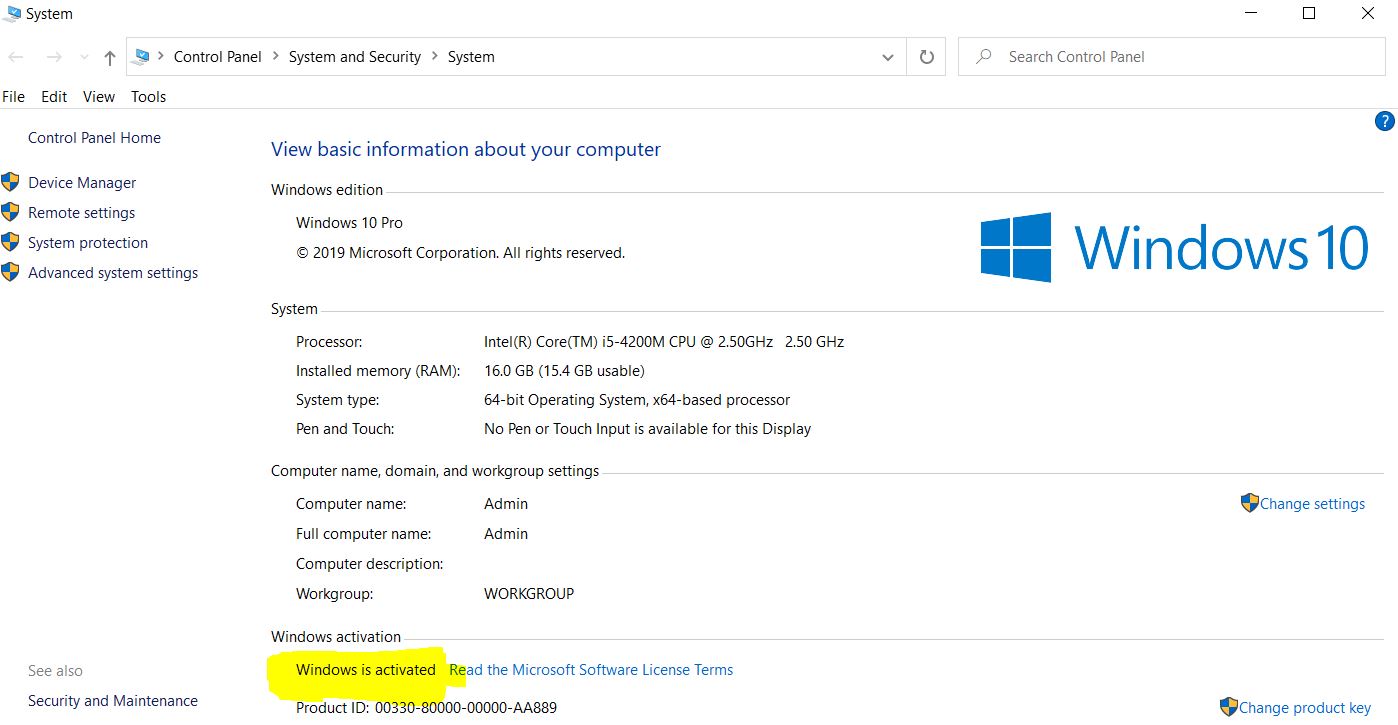Click the computer icon in the address bar
1398x725 pixels.
click(142, 57)
